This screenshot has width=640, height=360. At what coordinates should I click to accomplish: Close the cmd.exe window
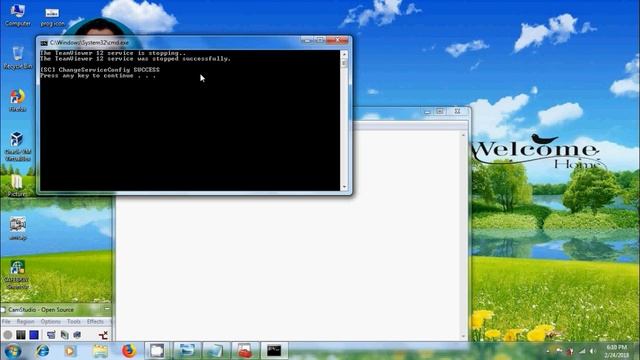tap(337, 40)
